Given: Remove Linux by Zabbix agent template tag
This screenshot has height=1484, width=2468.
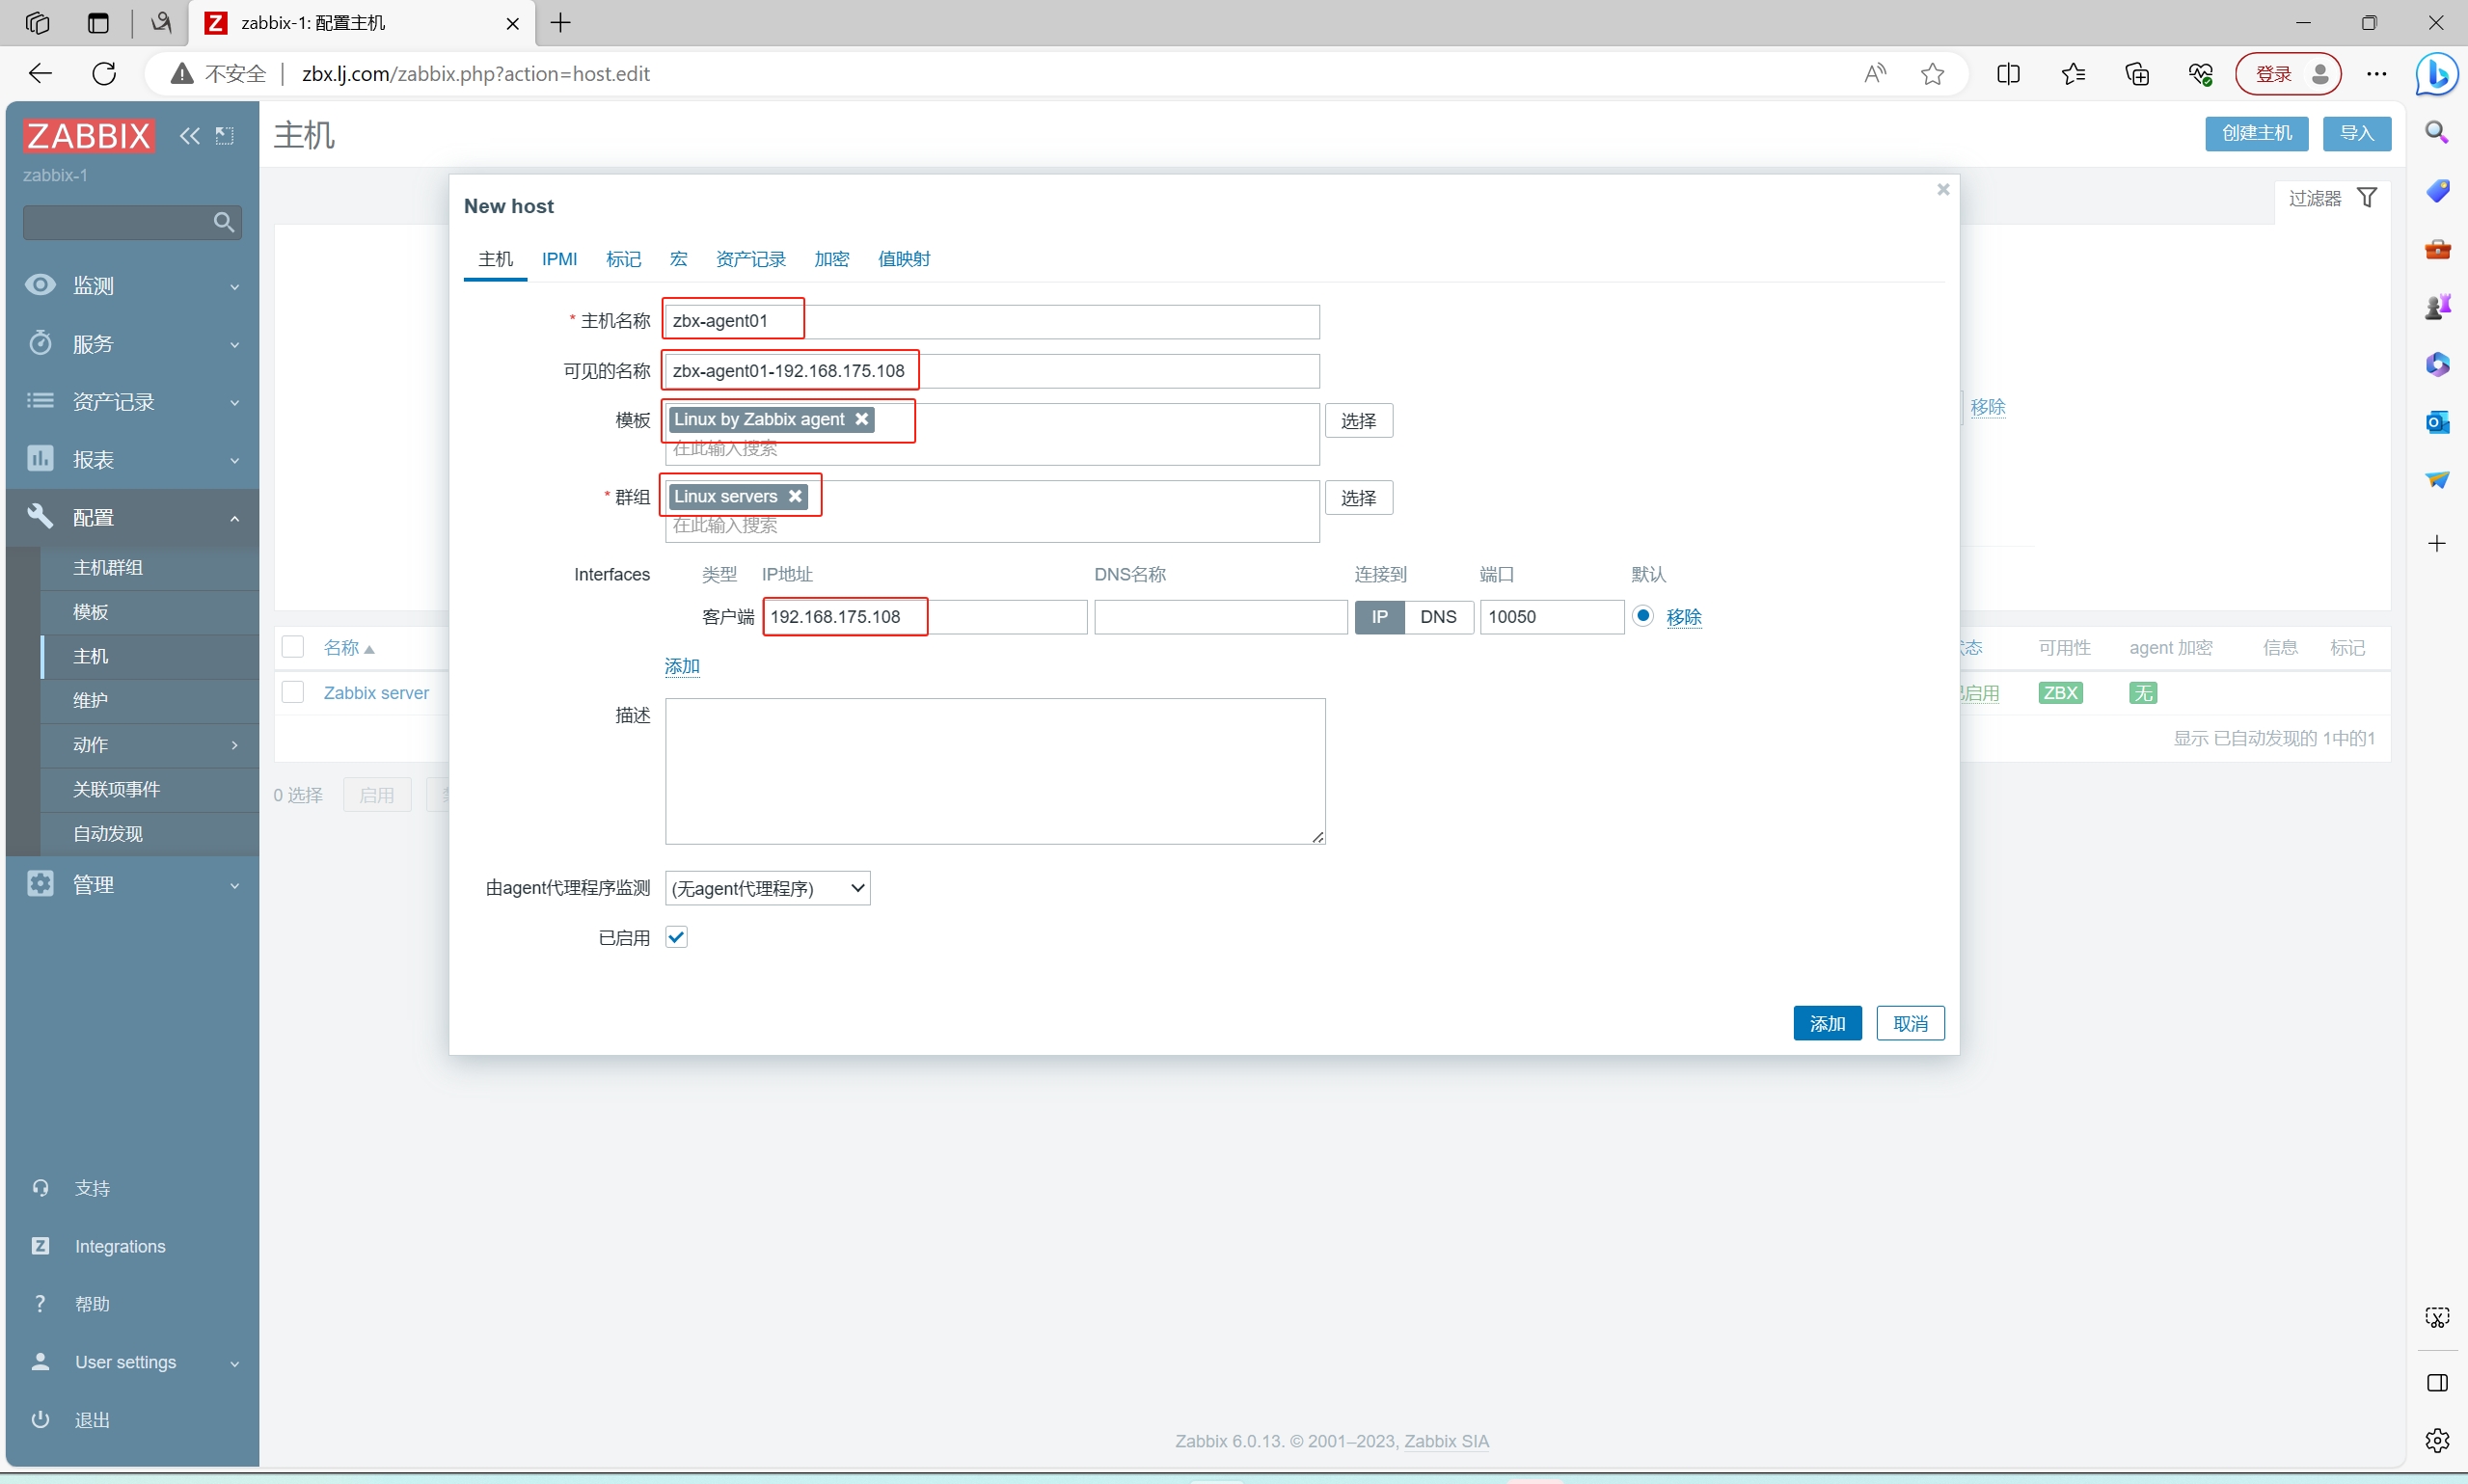Looking at the screenshot, I should pyautogui.click(x=861, y=419).
